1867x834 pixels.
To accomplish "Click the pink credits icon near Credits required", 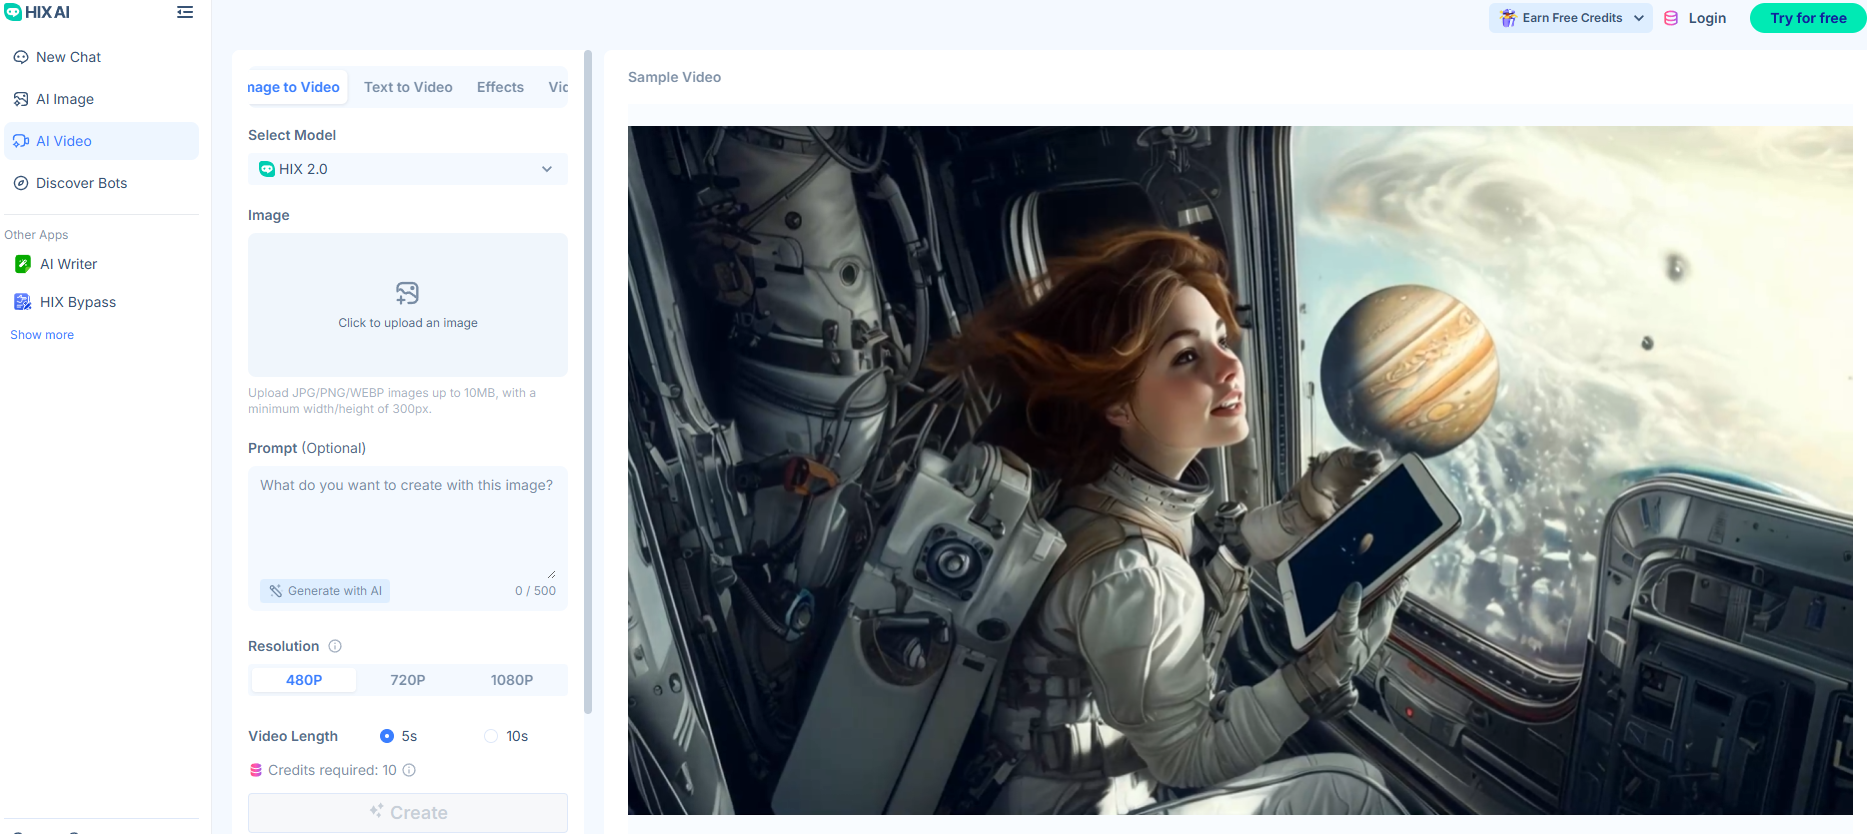I will (x=256, y=770).
